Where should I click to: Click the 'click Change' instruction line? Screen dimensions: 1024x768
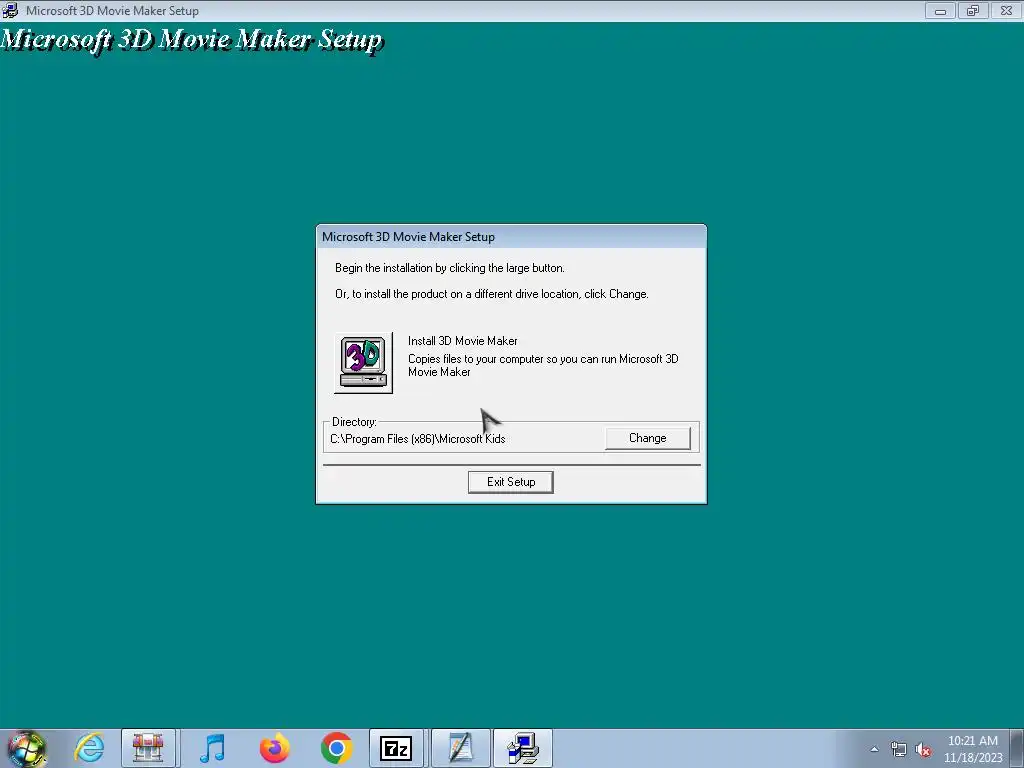click(x=492, y=294)
